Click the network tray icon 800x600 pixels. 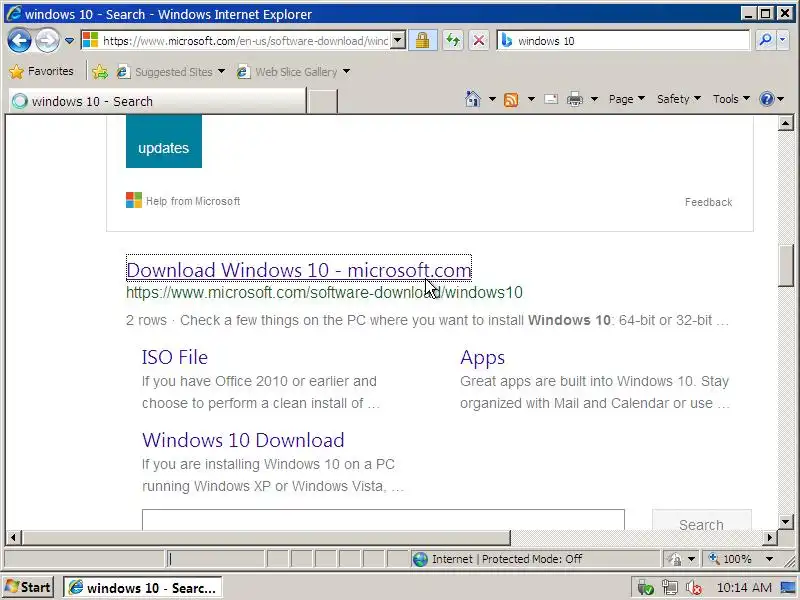click(x=669, y=588)
